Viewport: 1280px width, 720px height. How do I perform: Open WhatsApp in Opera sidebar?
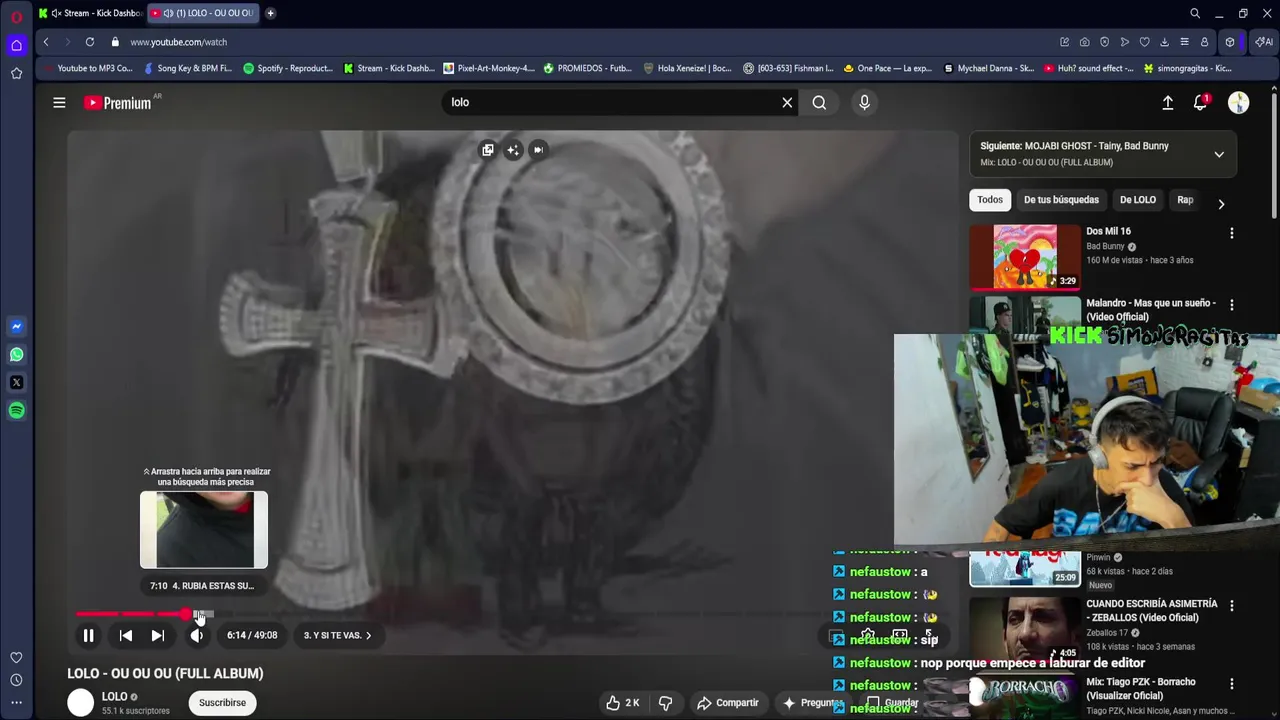tap(16, 355)
